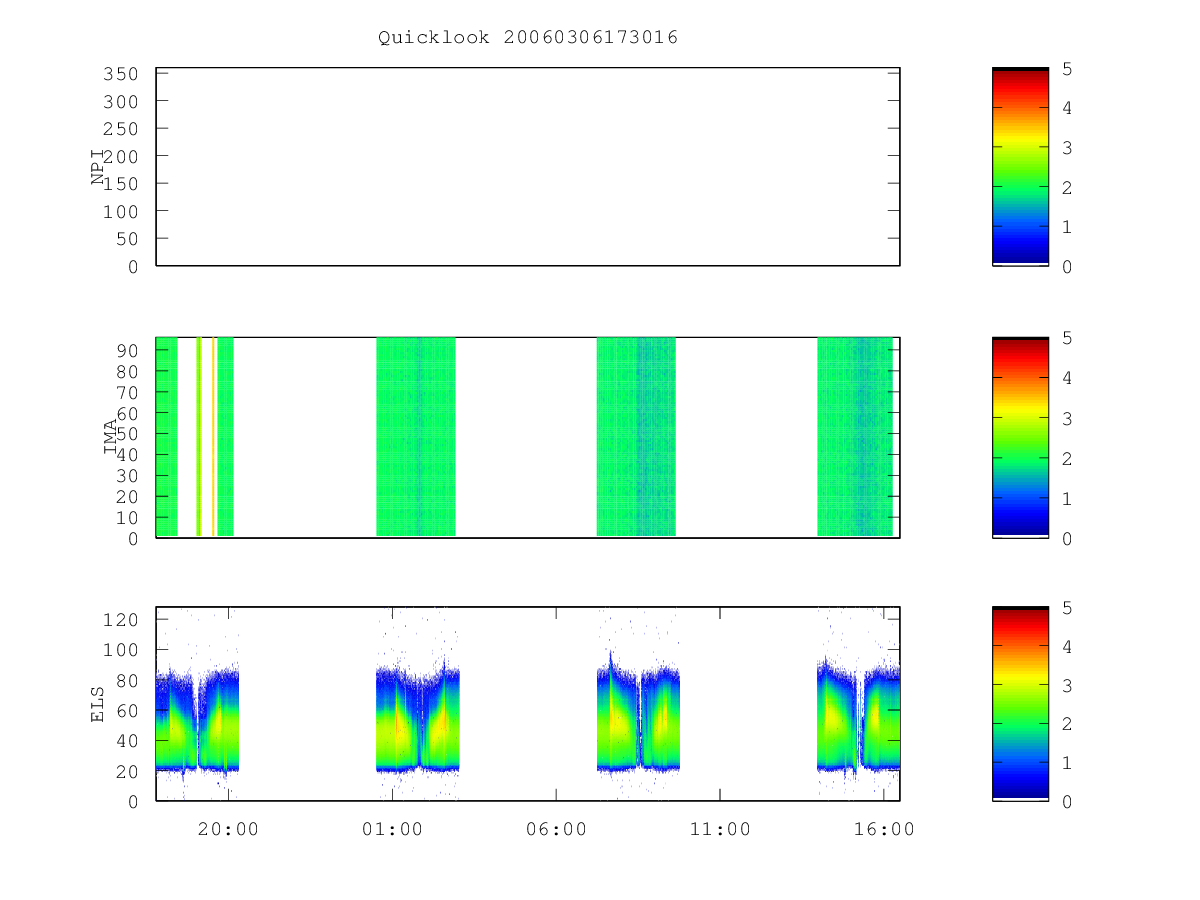Click the ELS y-axis label

click(x=99, y=704)
